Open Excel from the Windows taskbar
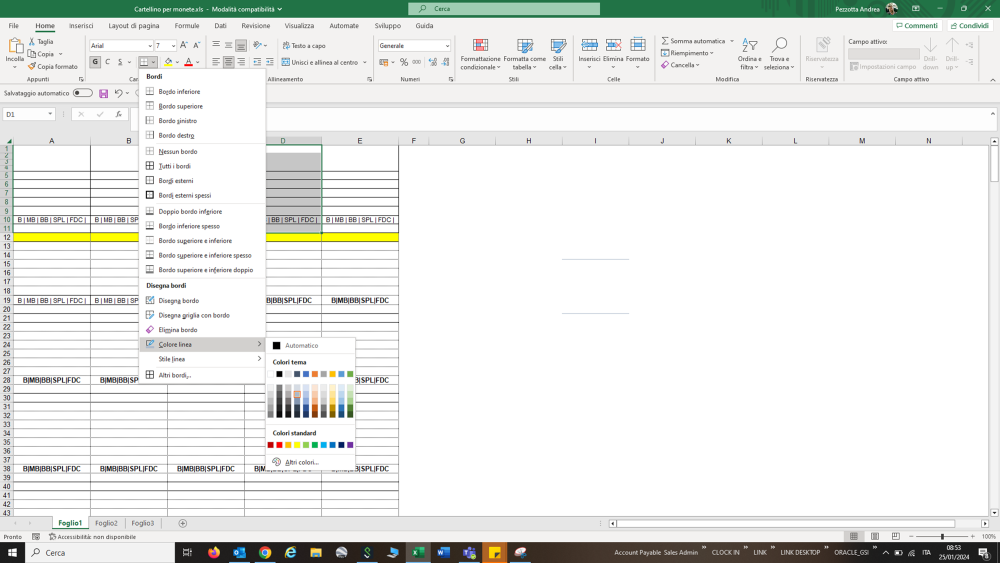This screenshot has height=563, width=1000. 418,552
